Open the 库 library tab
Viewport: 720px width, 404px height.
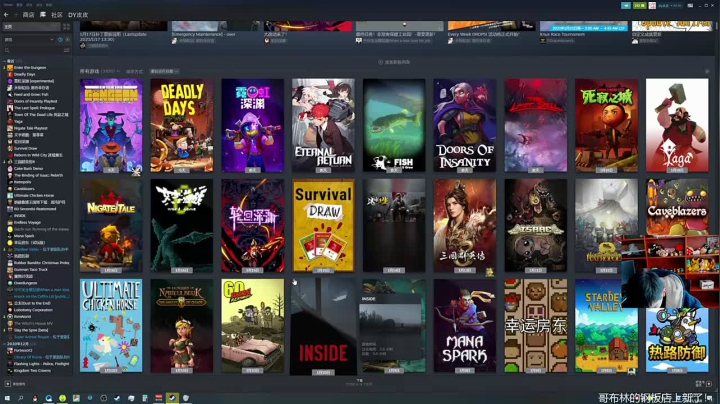[x=43, y=15]
